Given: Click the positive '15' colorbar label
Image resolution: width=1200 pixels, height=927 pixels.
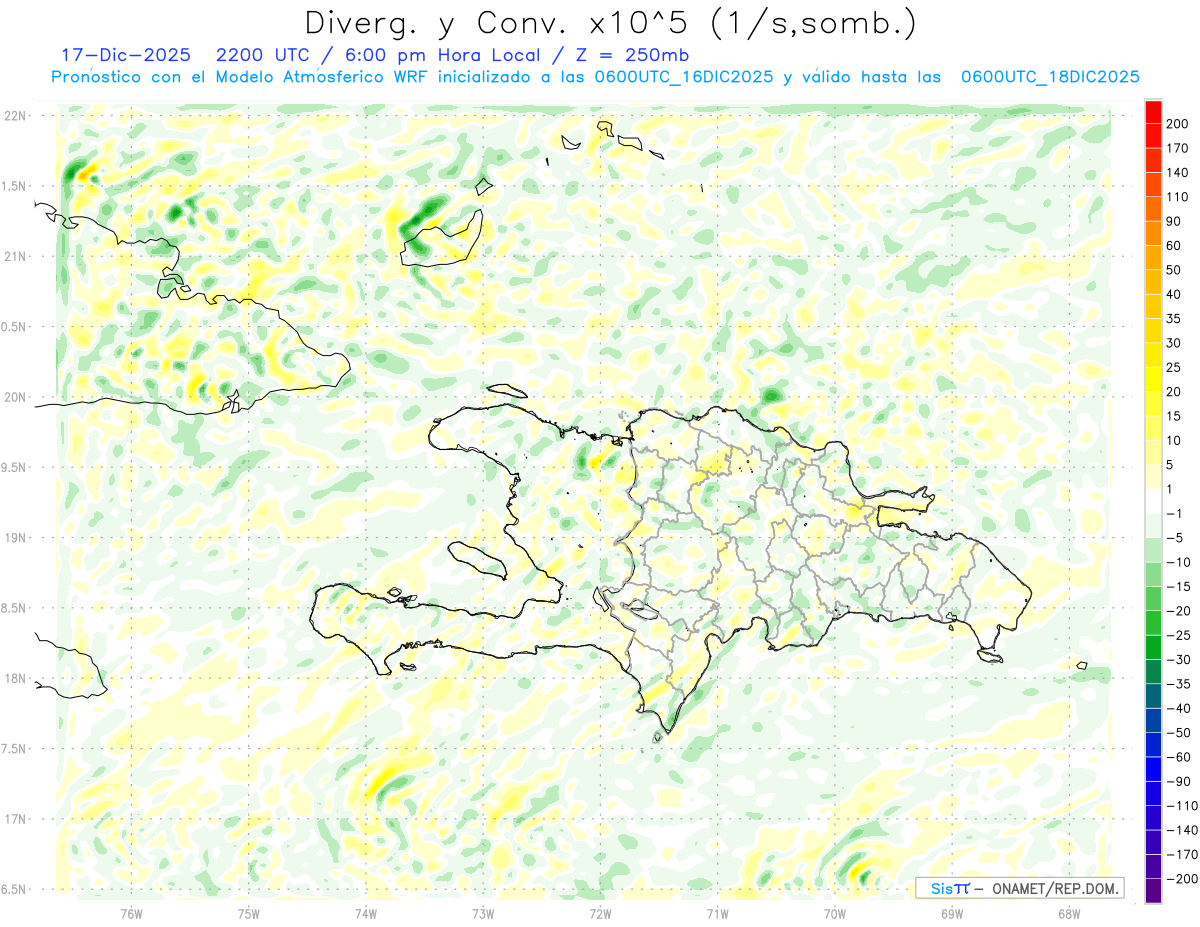Looking at the screenshot, I should (1174, 416).
